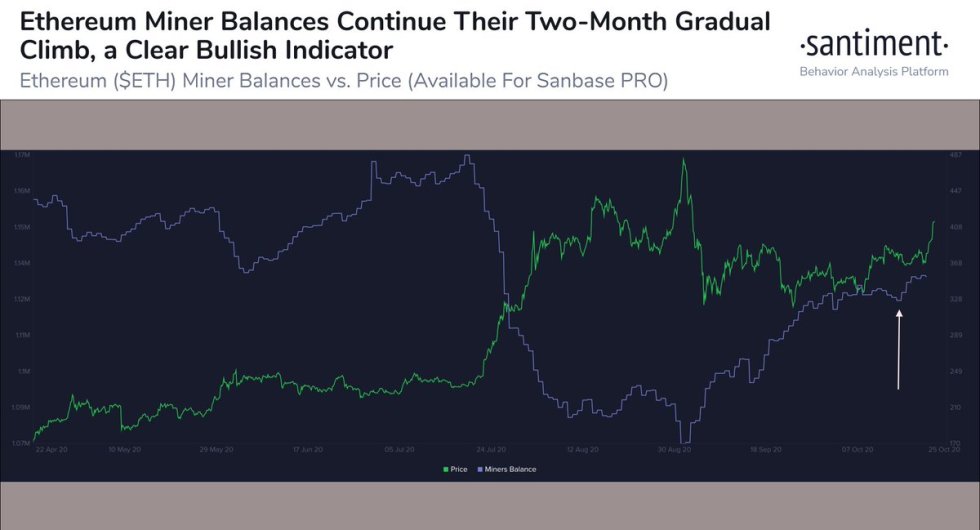Click the green Price legend square
This screenshot has height=530, width=980.
(443, 469)
